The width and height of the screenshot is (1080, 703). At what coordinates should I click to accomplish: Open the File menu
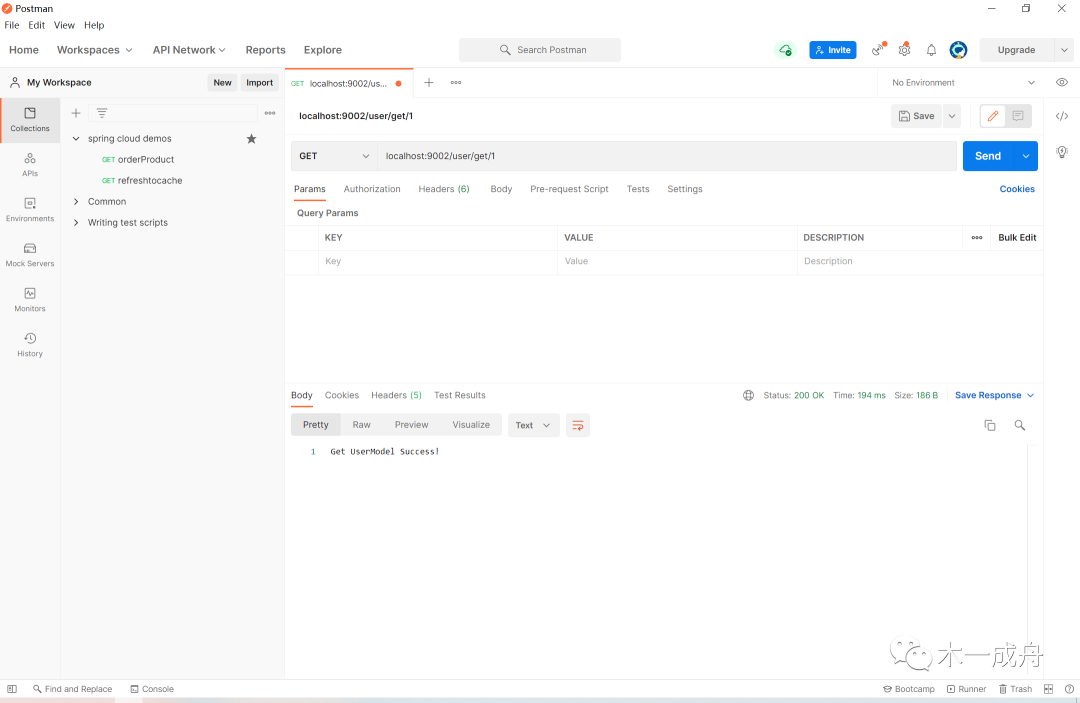click(12, 25)
